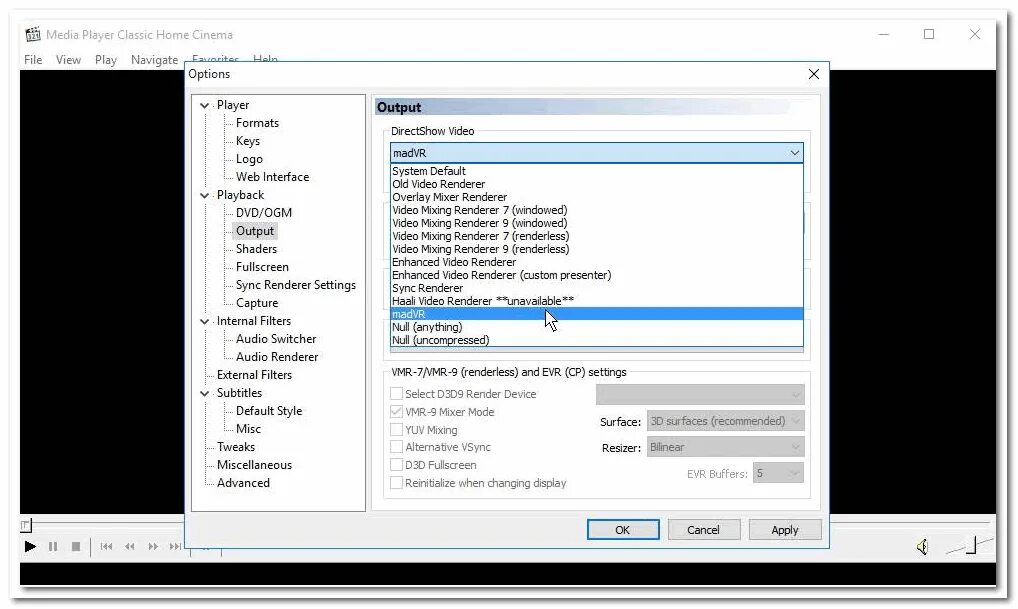Open Web Interface page in tree
Viewport: 1018px width, 609px height.
point(272,177)
